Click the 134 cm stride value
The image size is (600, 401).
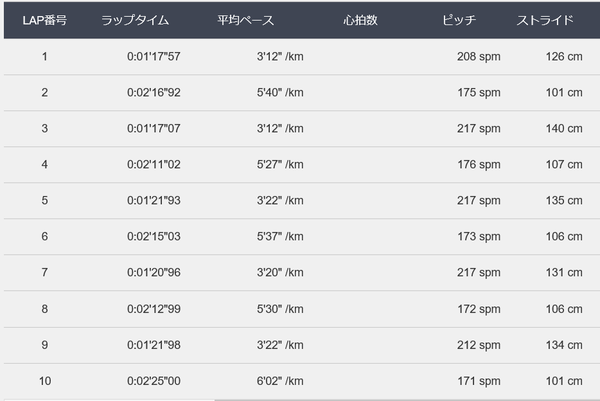(564, 345)
